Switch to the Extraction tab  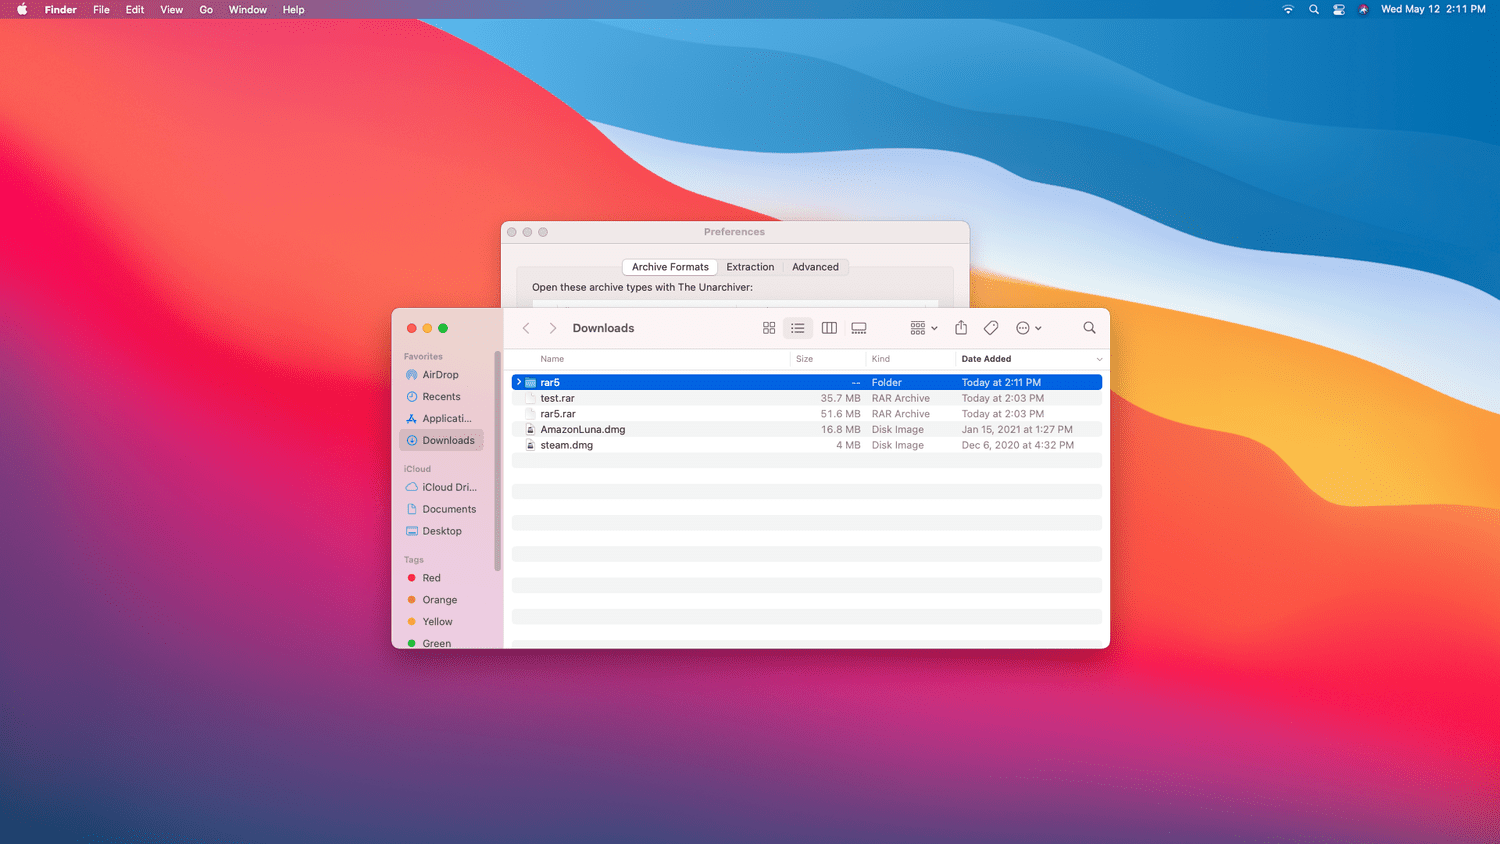[x=750, y=267]
